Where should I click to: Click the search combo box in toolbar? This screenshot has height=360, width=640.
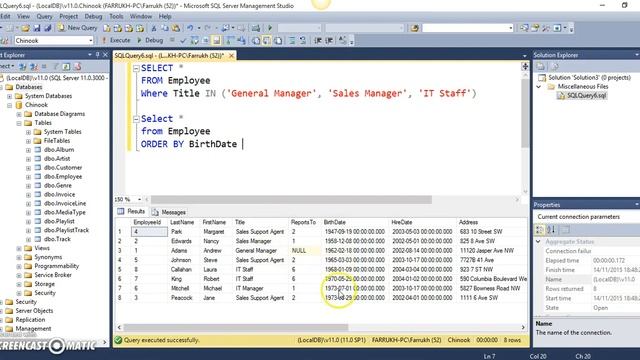tap(467, 28)
